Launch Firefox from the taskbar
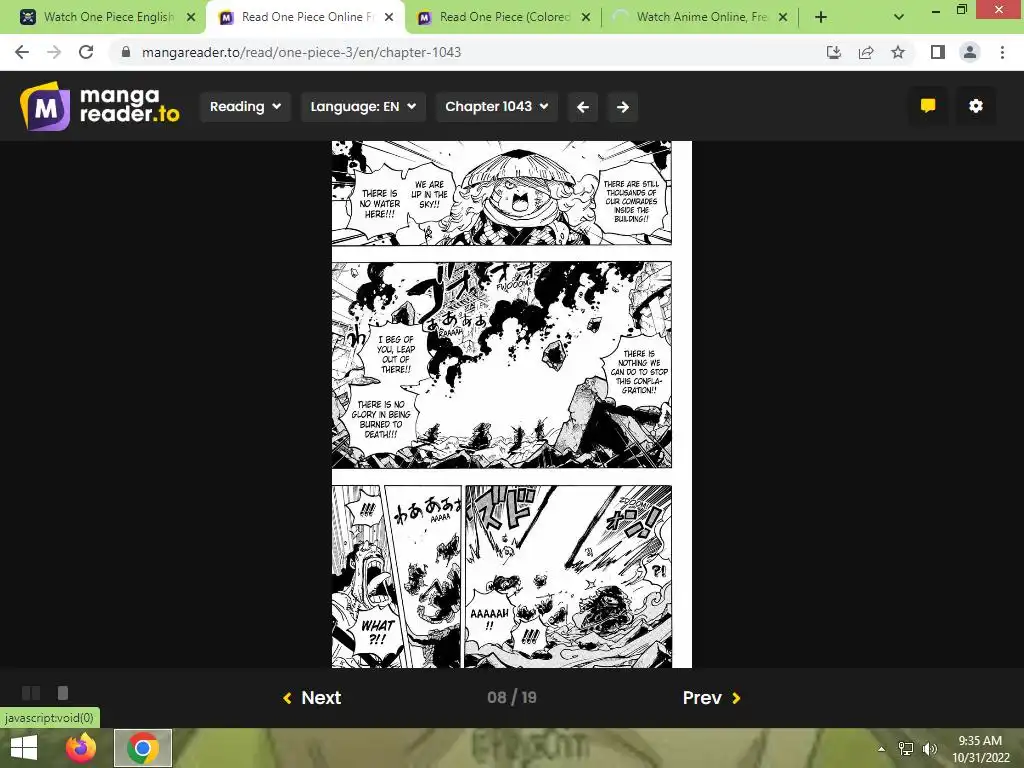Image resolution: width=1024 pixels, height=768 pixels. coord(80,748)
